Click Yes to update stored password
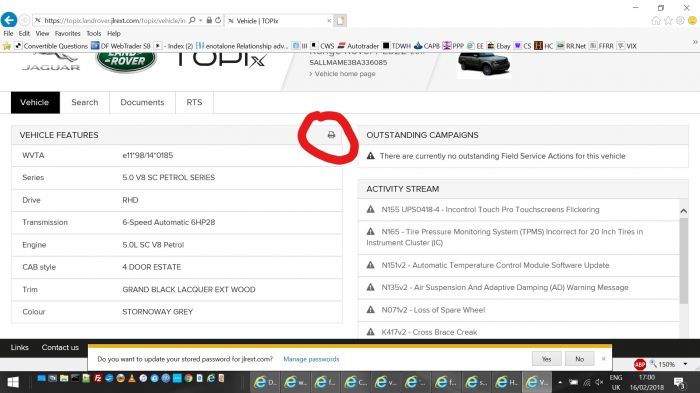The width and height of the screenshot is (700, 393). (x=547, y=359)
